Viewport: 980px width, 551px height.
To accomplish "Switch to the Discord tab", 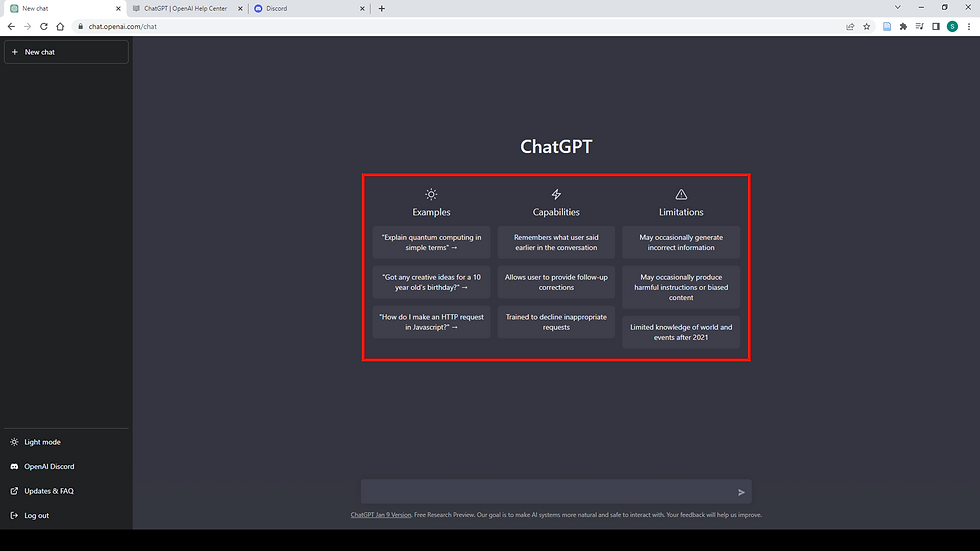I will click(x=309, y=9).
